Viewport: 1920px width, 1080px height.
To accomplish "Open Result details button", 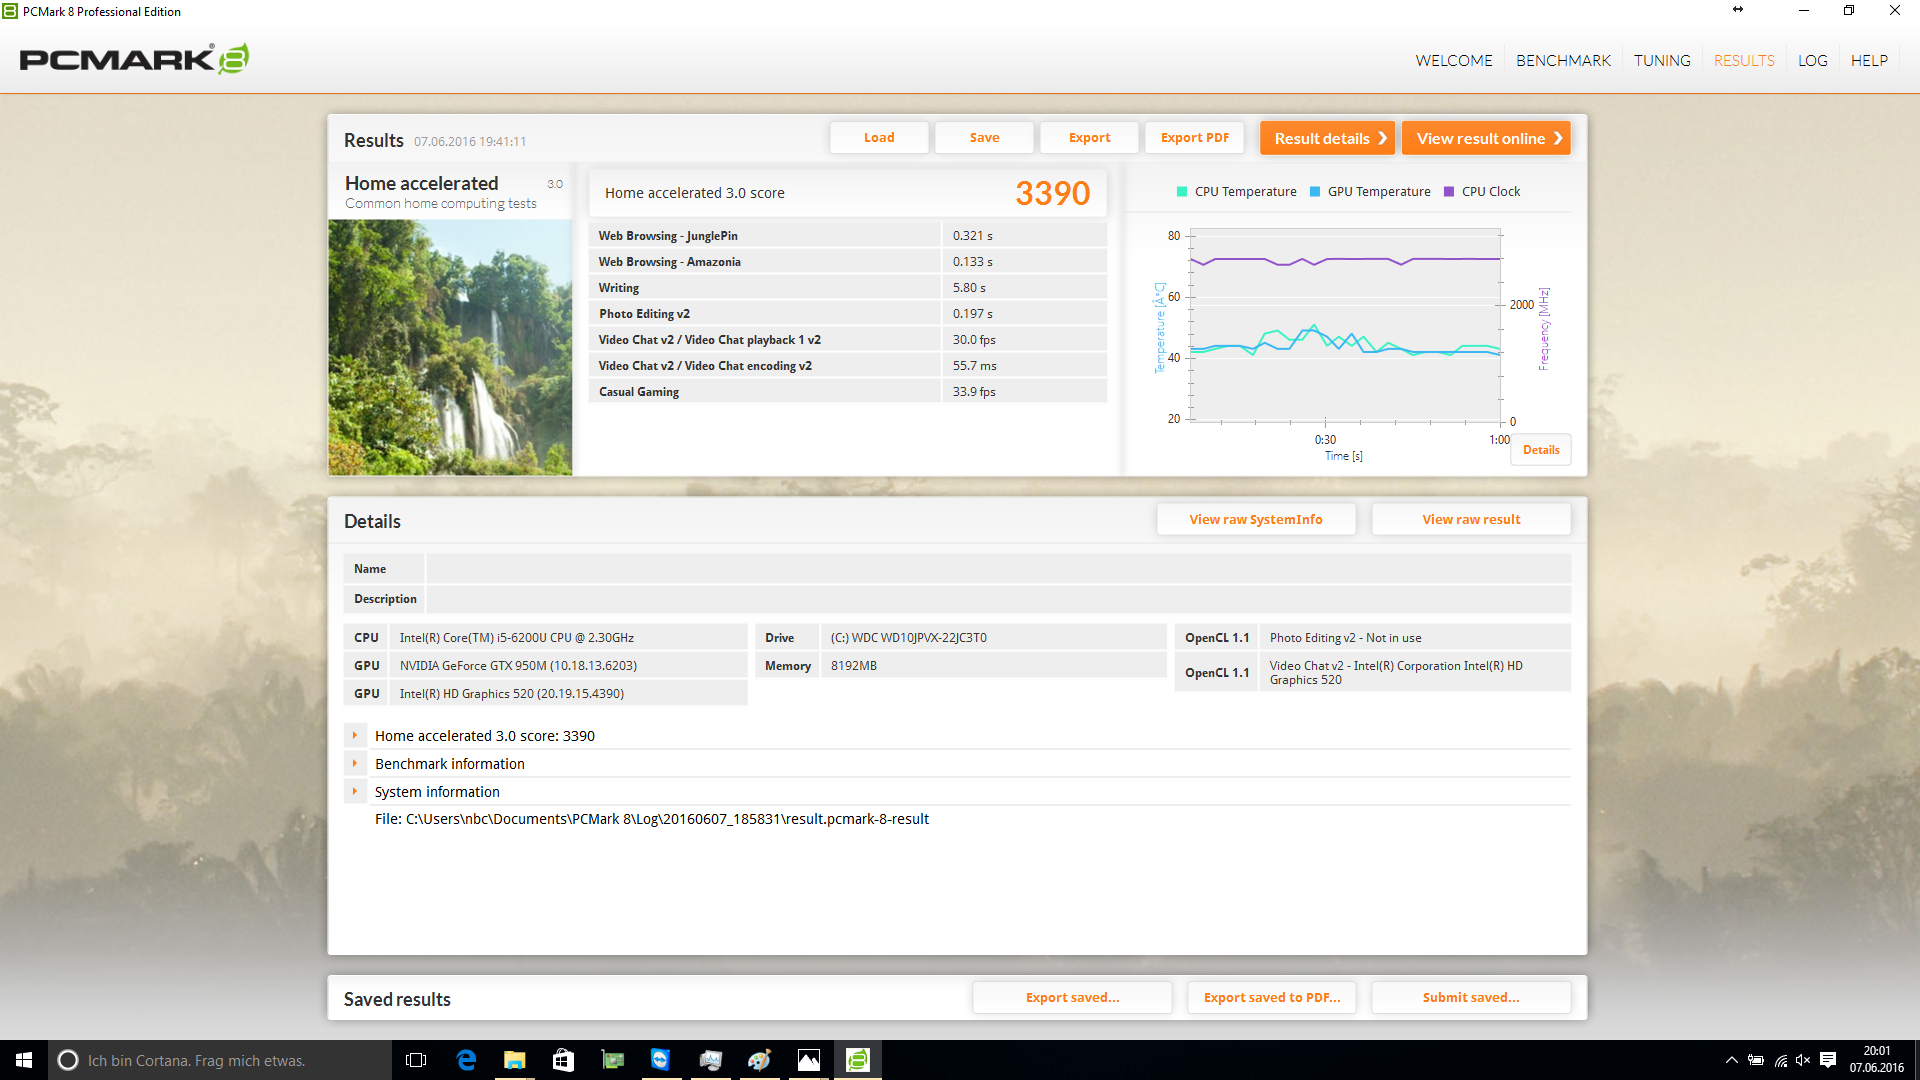I will click(1327, 138).
